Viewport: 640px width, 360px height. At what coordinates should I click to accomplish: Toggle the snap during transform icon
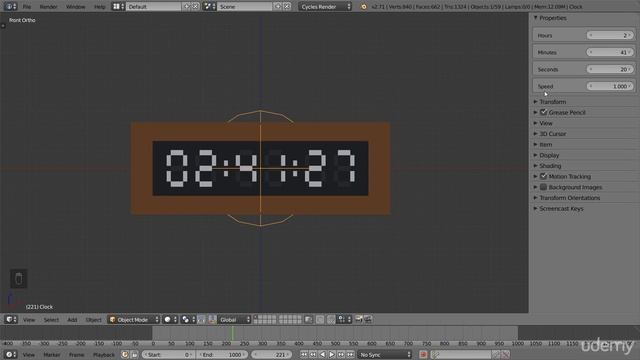click(331, 320)
